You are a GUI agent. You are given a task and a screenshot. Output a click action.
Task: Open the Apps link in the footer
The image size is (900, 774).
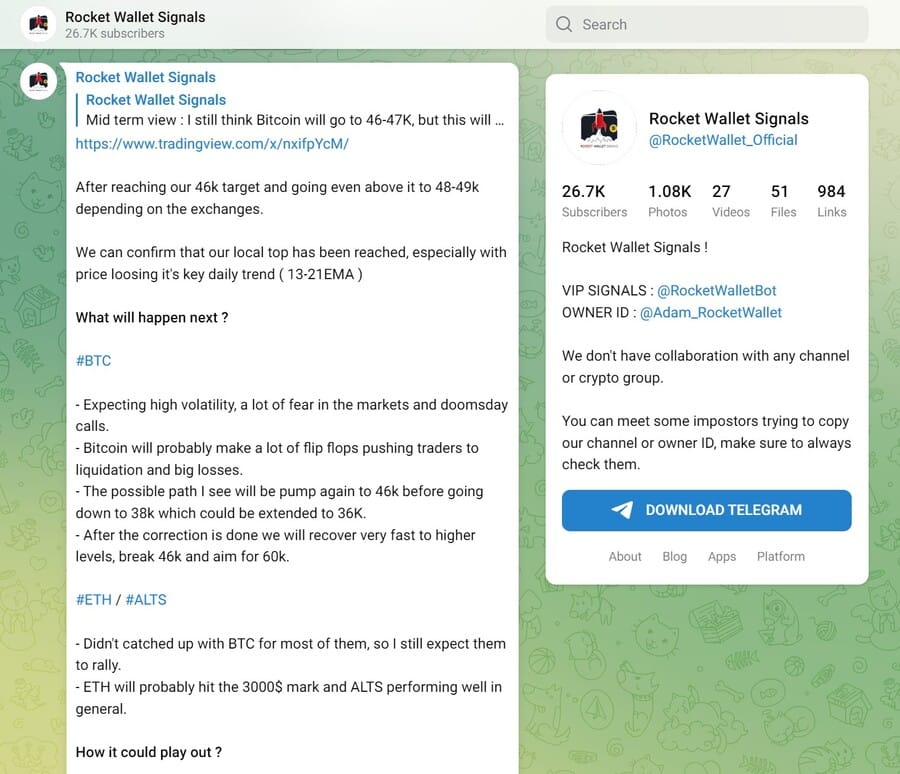(722, 556)
